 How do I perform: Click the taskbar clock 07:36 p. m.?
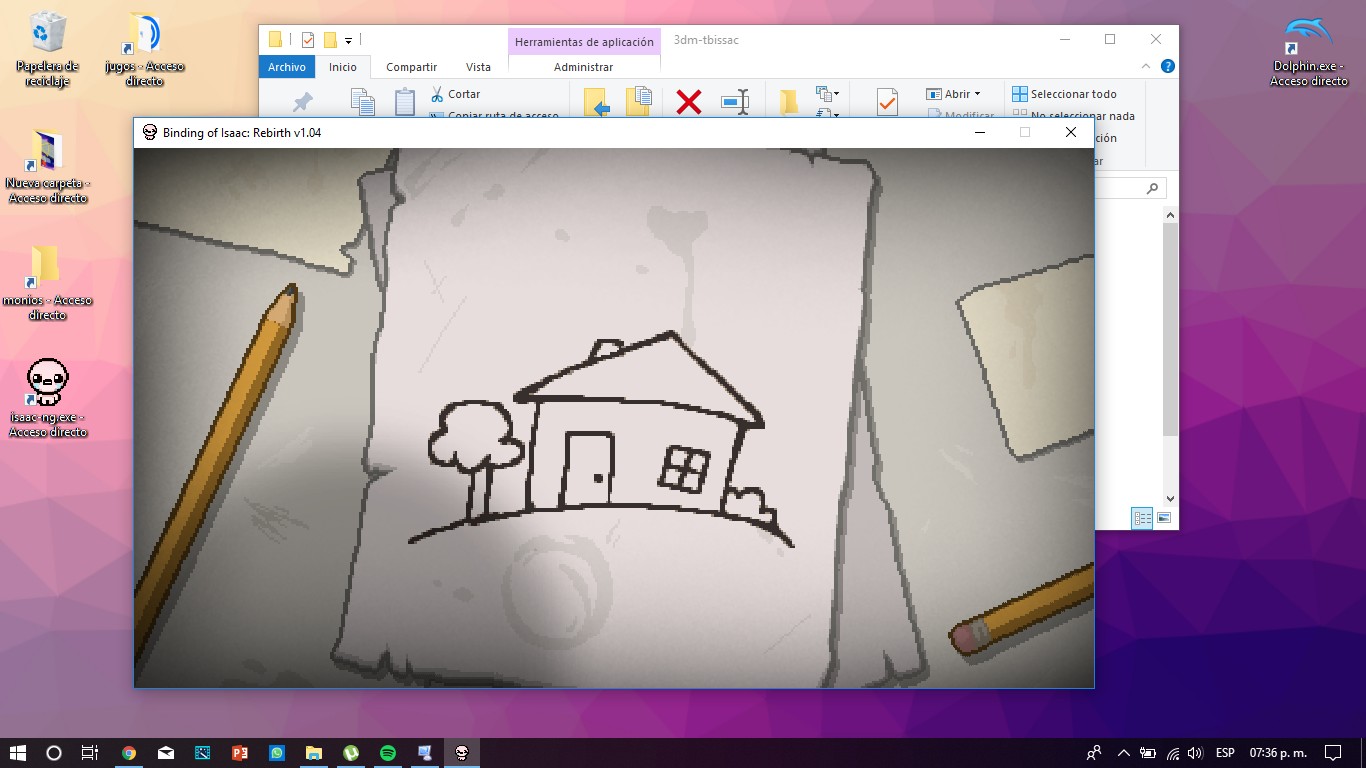[x=1278, y=753]
